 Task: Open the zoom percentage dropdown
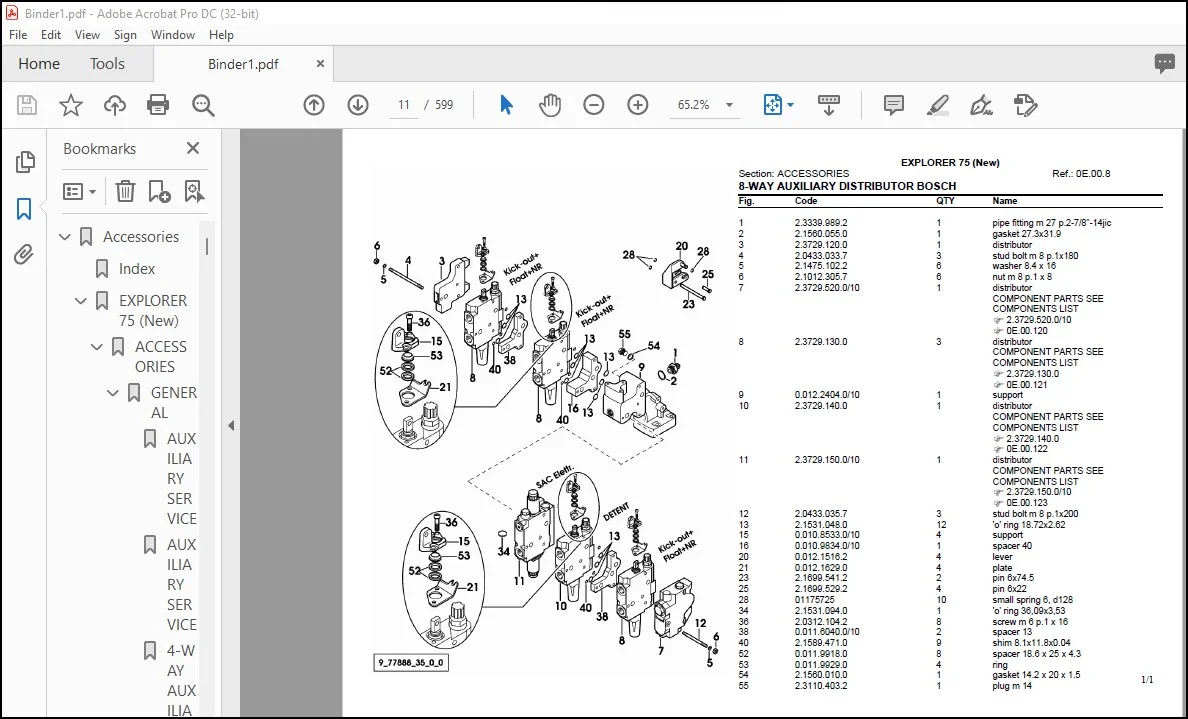(730, 105)
